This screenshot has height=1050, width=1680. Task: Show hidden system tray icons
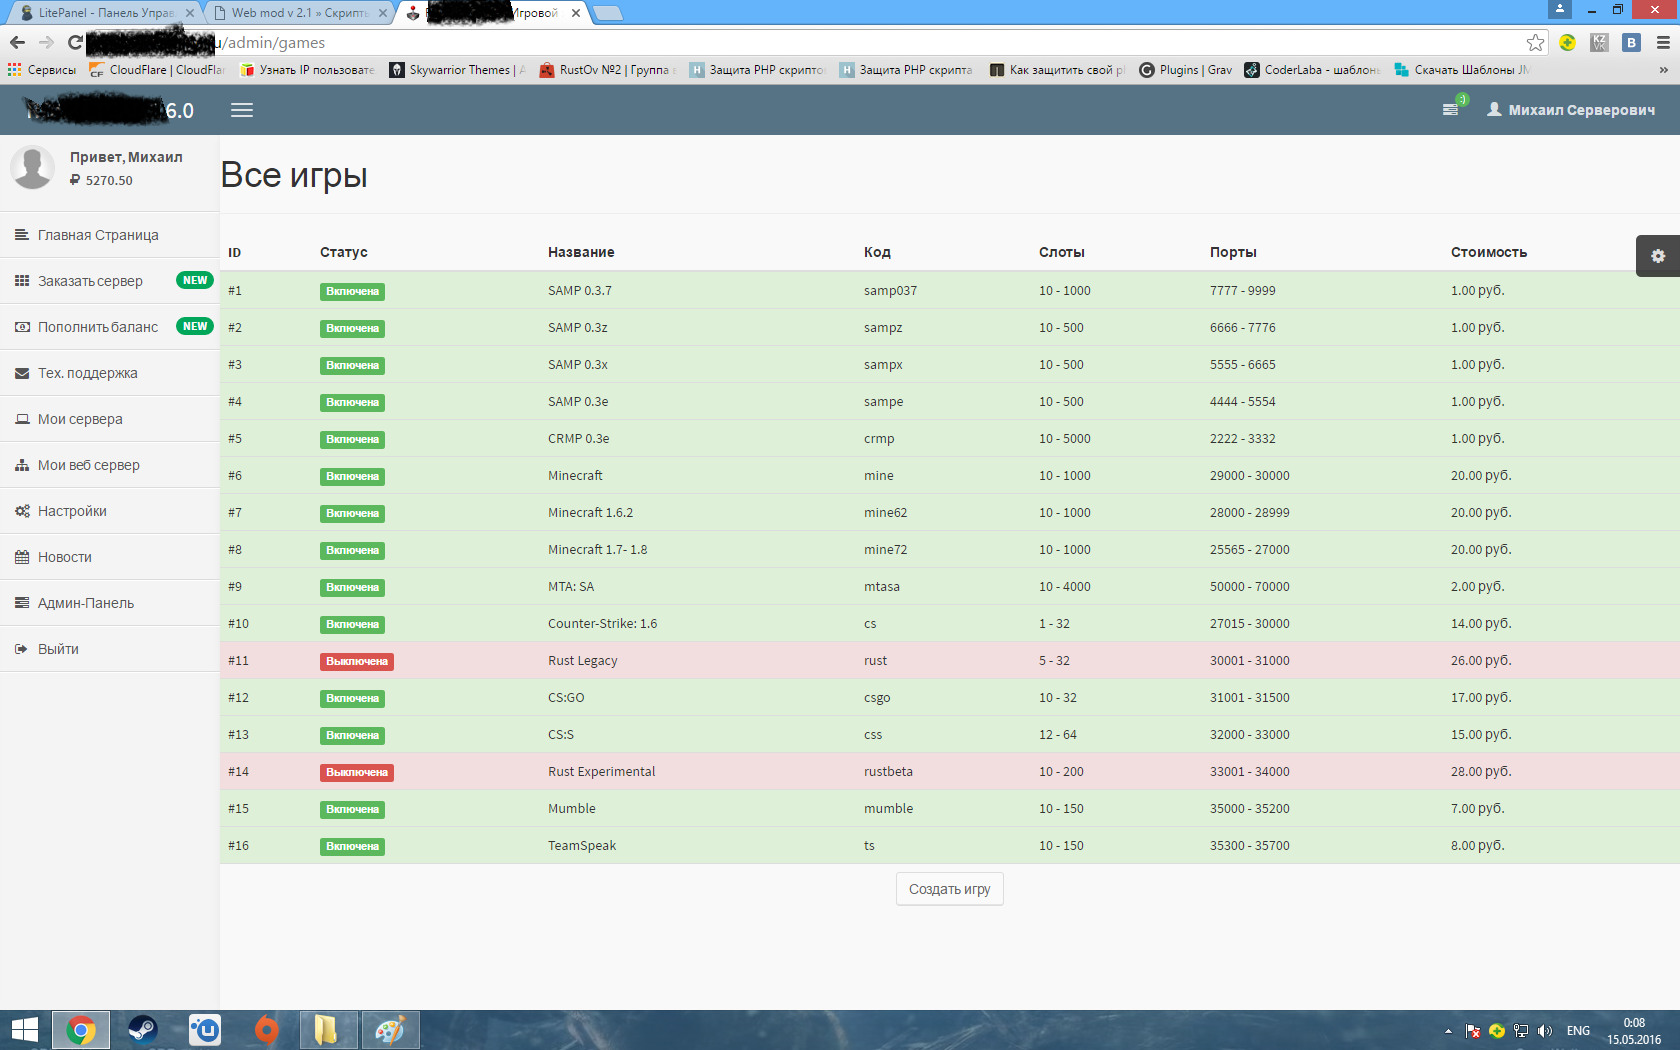[x=1448, y=1031]
